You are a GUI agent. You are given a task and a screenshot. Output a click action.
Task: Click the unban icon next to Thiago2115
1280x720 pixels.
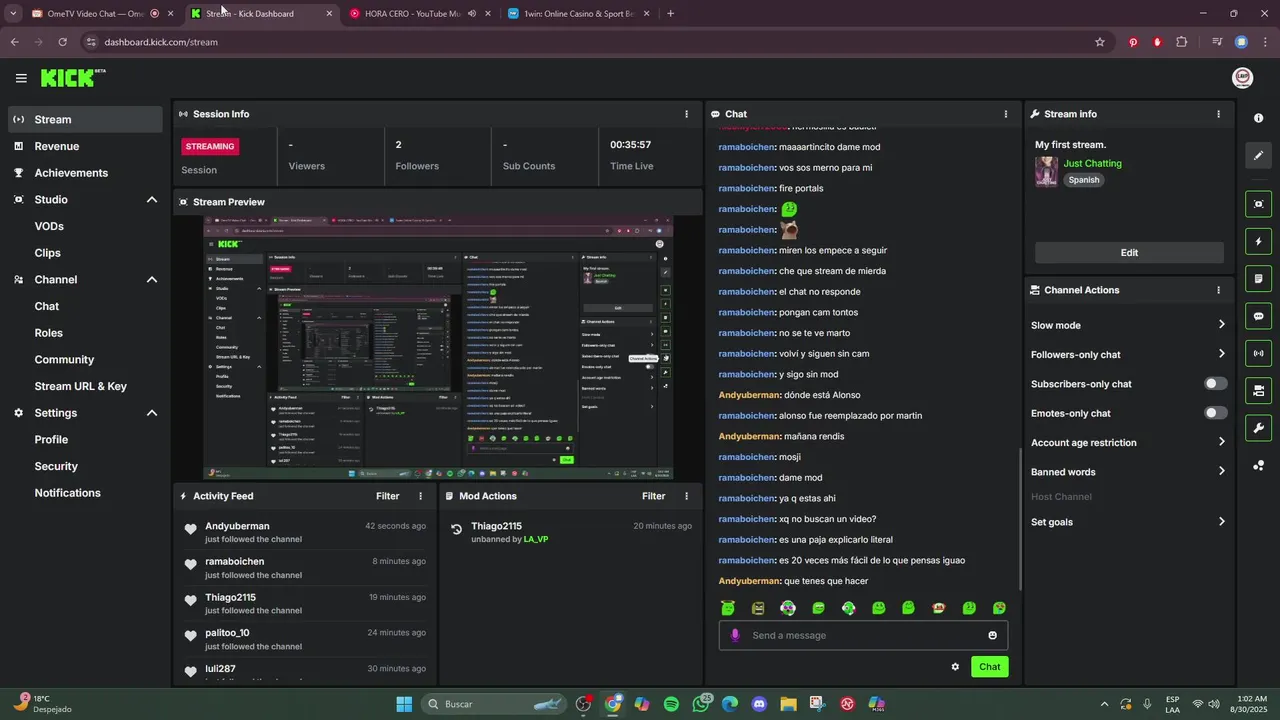(456, 529)
